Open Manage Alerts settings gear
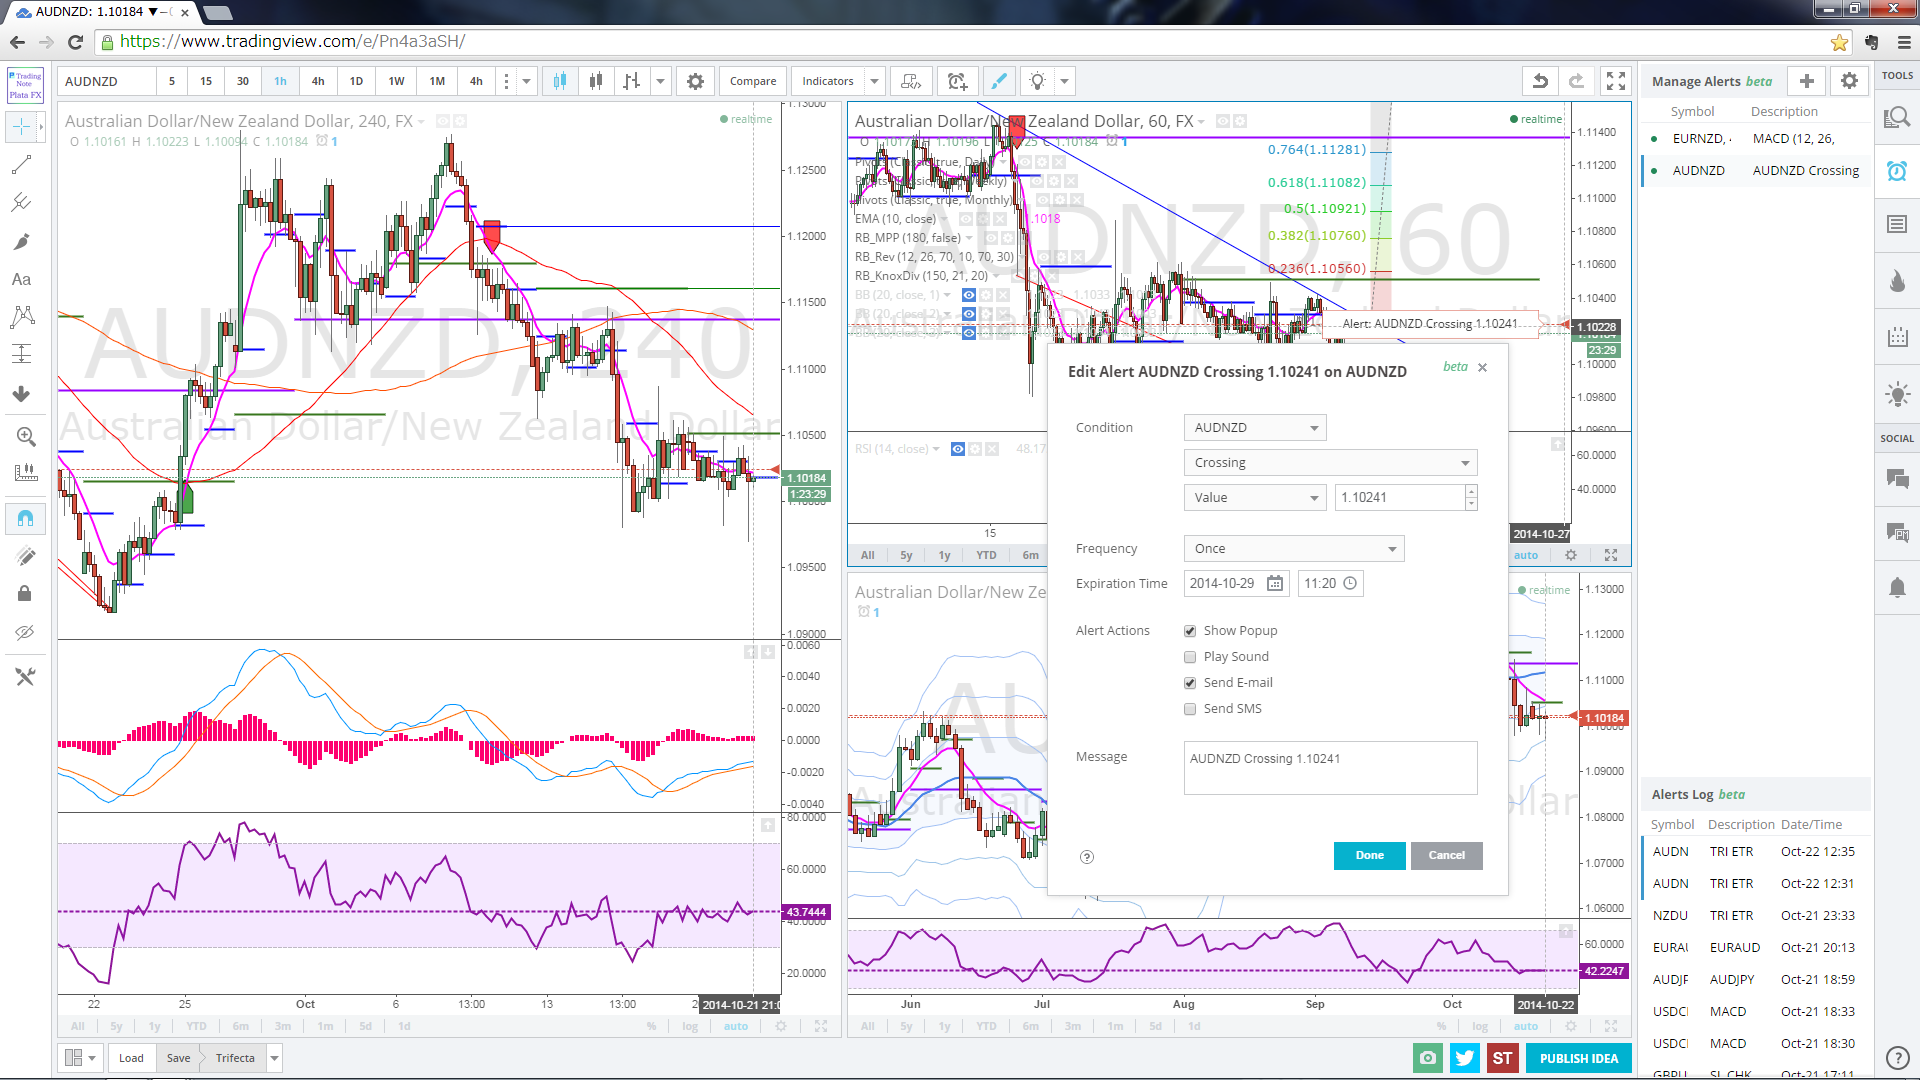This screenshot has height=1080, width=1920. (x=1849, y=81)
